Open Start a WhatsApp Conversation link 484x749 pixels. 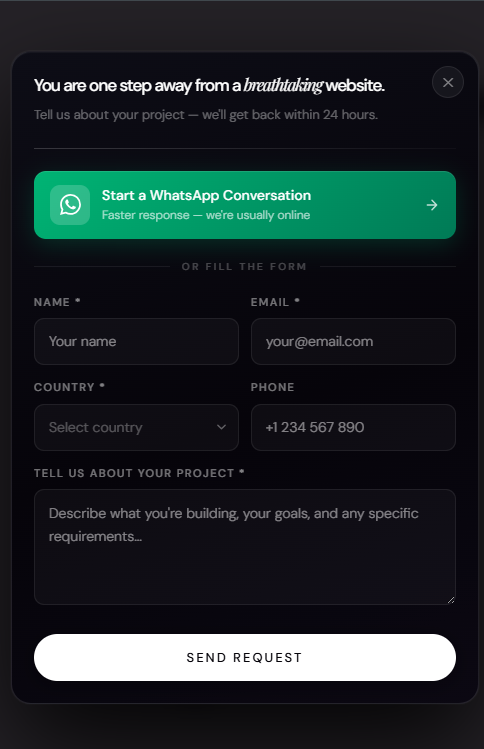[245, 205]
